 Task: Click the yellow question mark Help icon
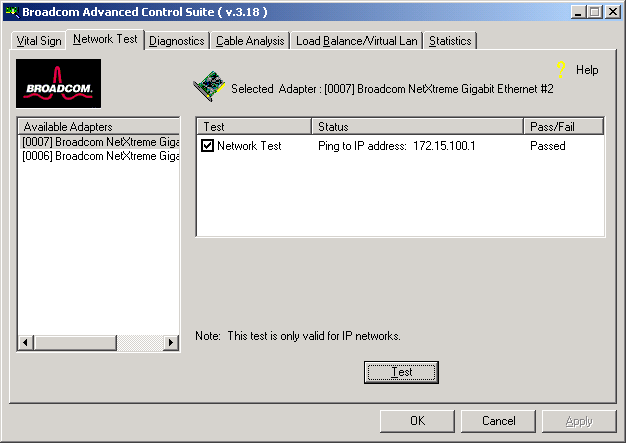[x=561, y=70]
